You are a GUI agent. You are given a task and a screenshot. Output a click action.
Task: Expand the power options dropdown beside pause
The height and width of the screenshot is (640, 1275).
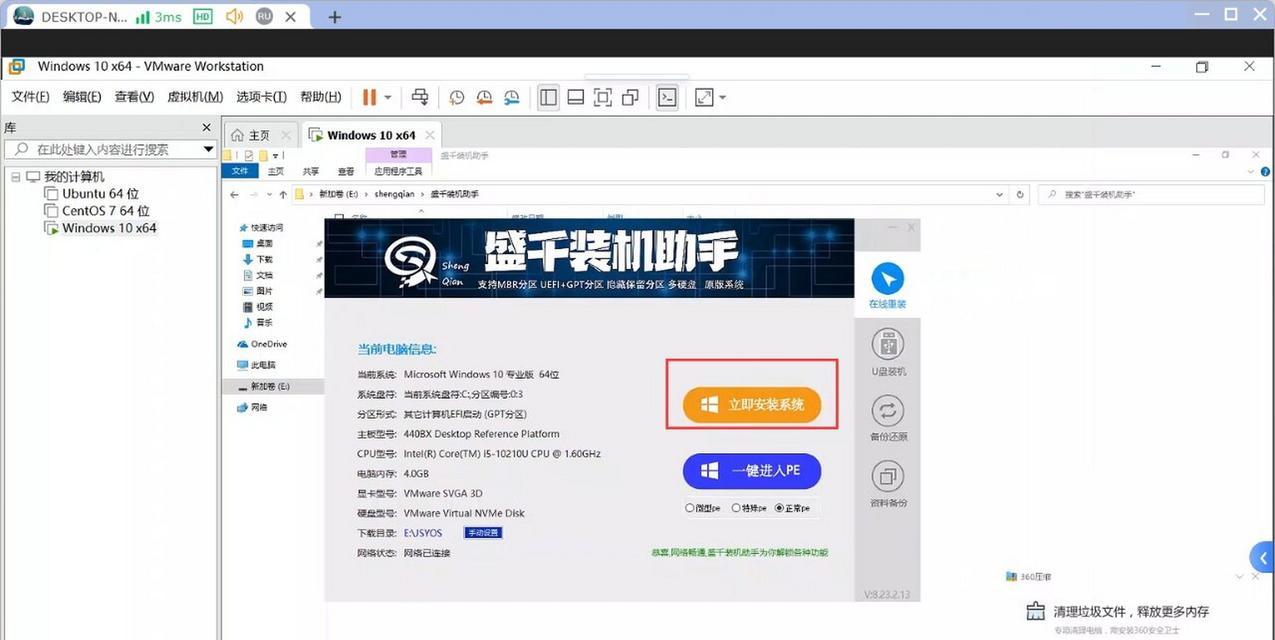click(388, 97)
